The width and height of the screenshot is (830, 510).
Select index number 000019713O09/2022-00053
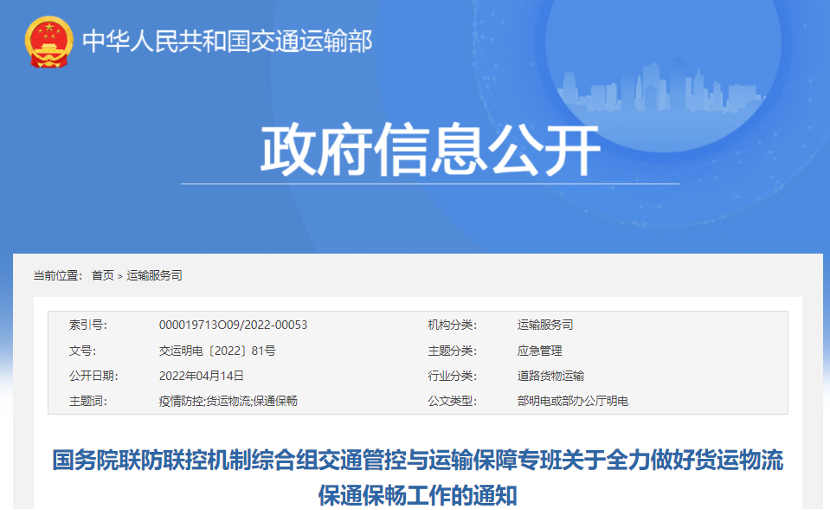pos(233,325)
